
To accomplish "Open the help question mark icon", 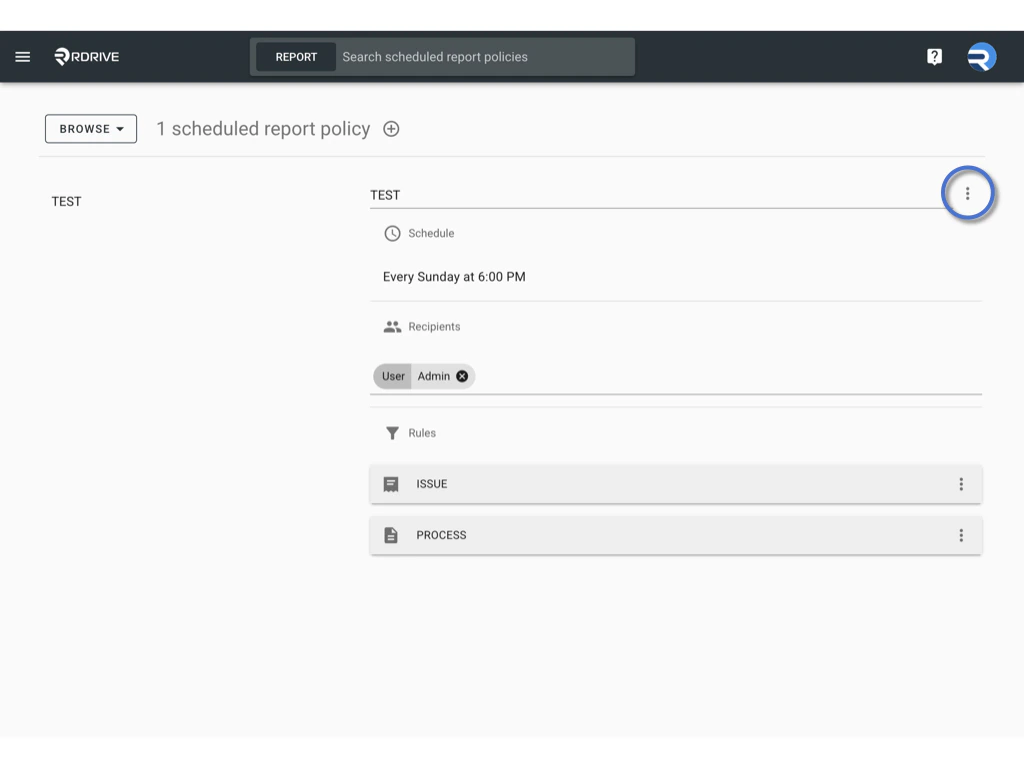I will click(x=934, y=56).
